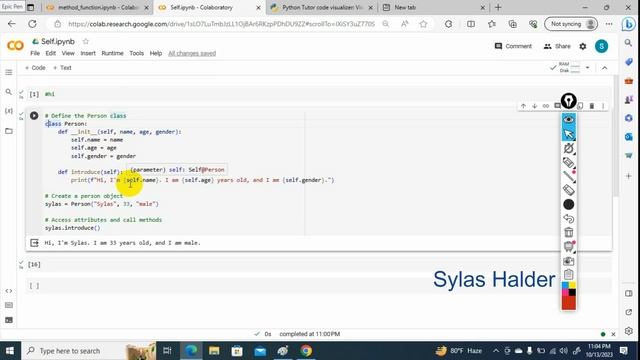
Task: Open a new browser tab plus
Action: 498,7
